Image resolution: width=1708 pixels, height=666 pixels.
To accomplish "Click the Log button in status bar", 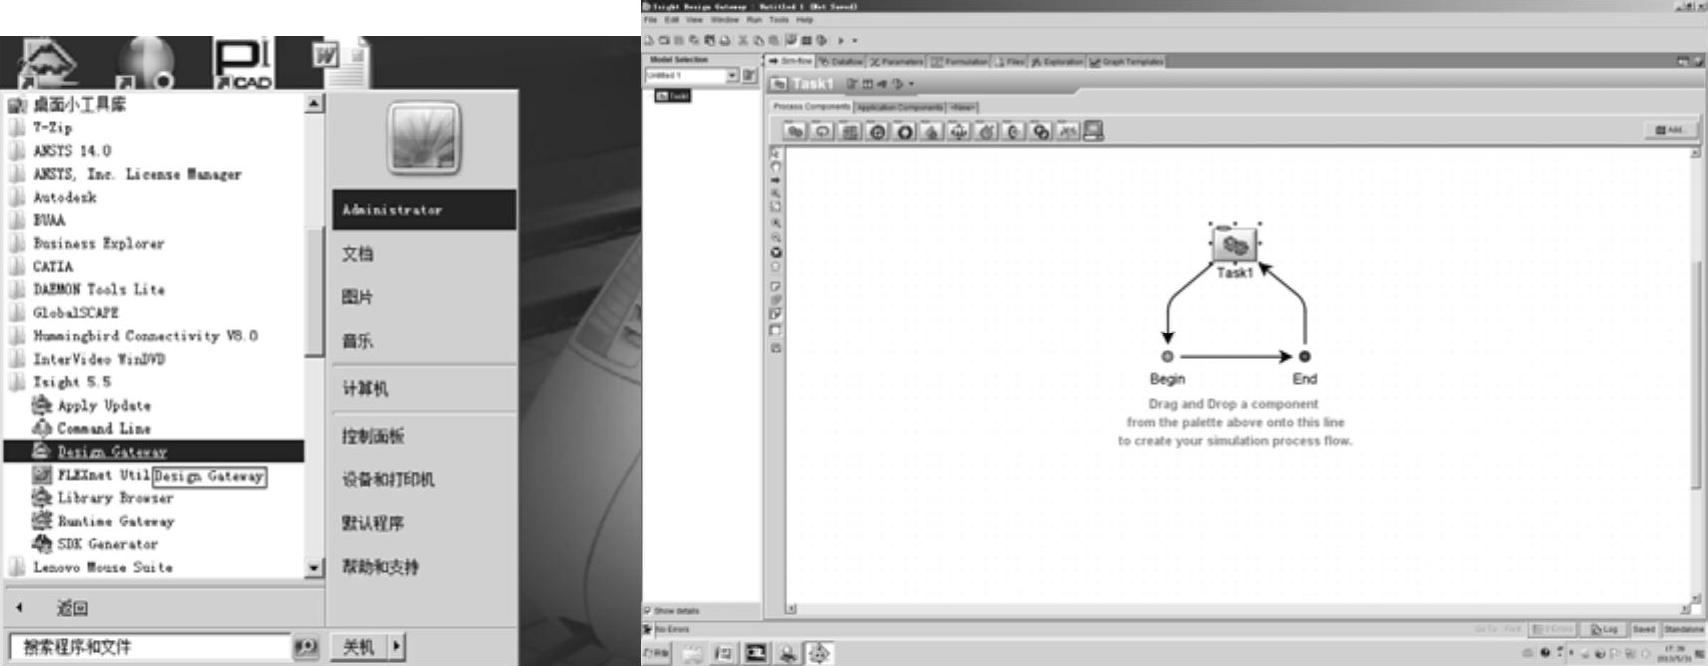I will [x=1603, y=629].
